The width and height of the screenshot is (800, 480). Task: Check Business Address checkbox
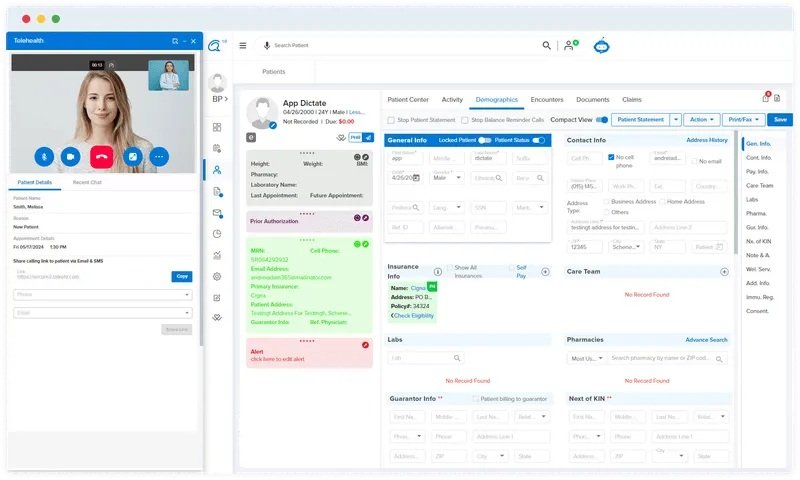coord(607,201)
